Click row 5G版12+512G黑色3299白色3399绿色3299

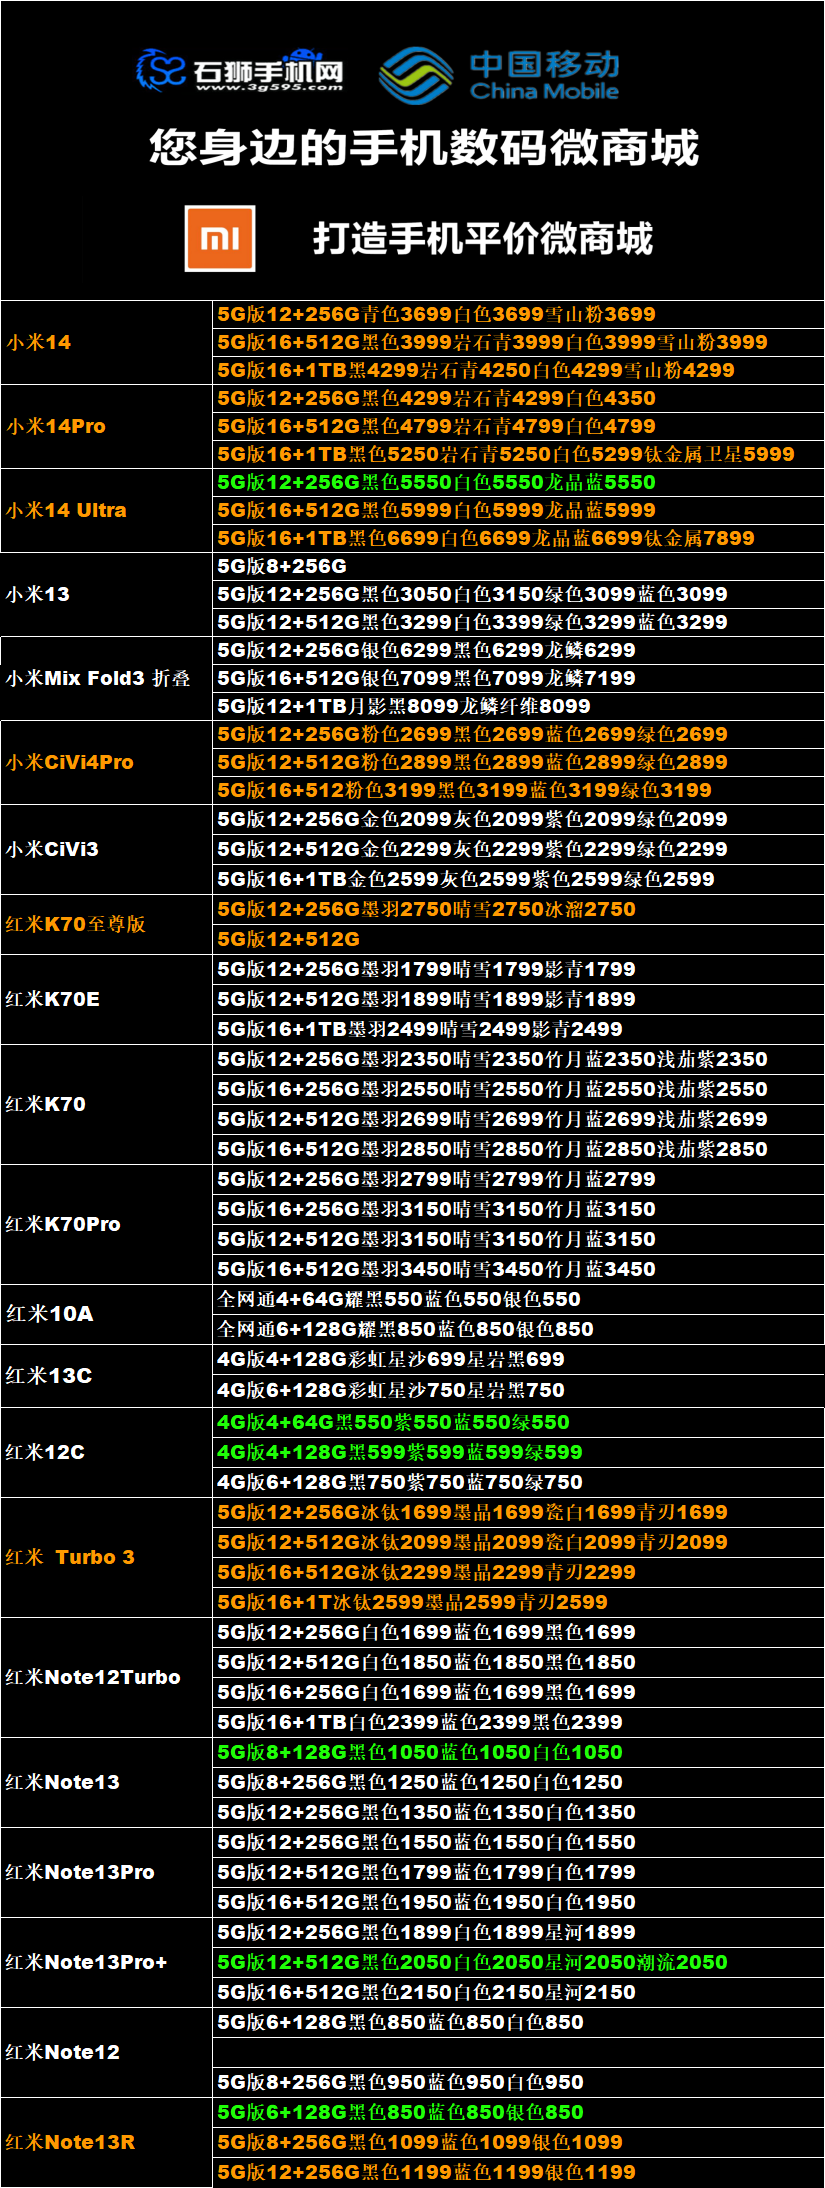click(518, 622)
